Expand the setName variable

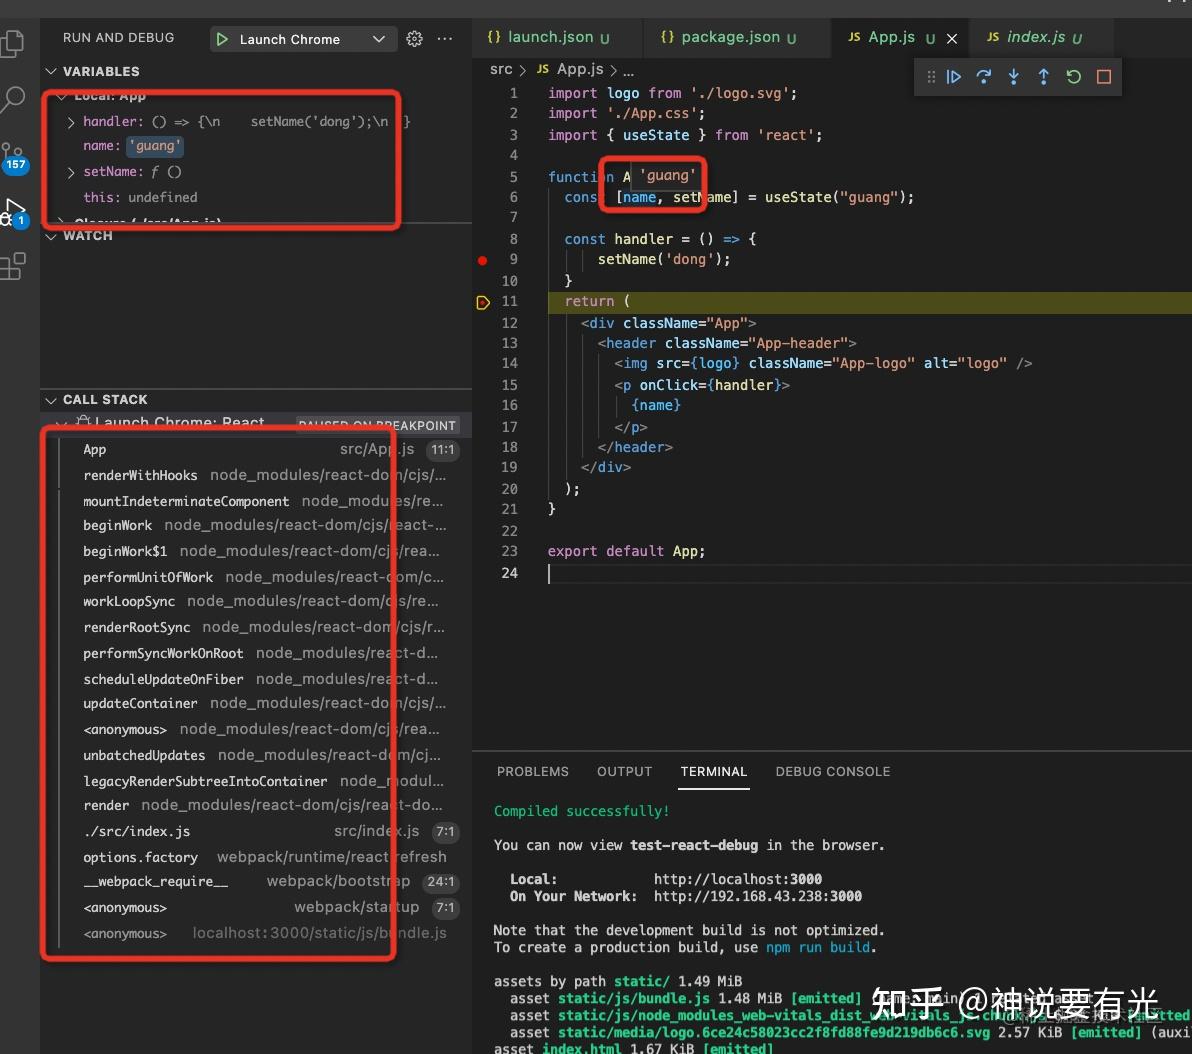click(71, 173)
